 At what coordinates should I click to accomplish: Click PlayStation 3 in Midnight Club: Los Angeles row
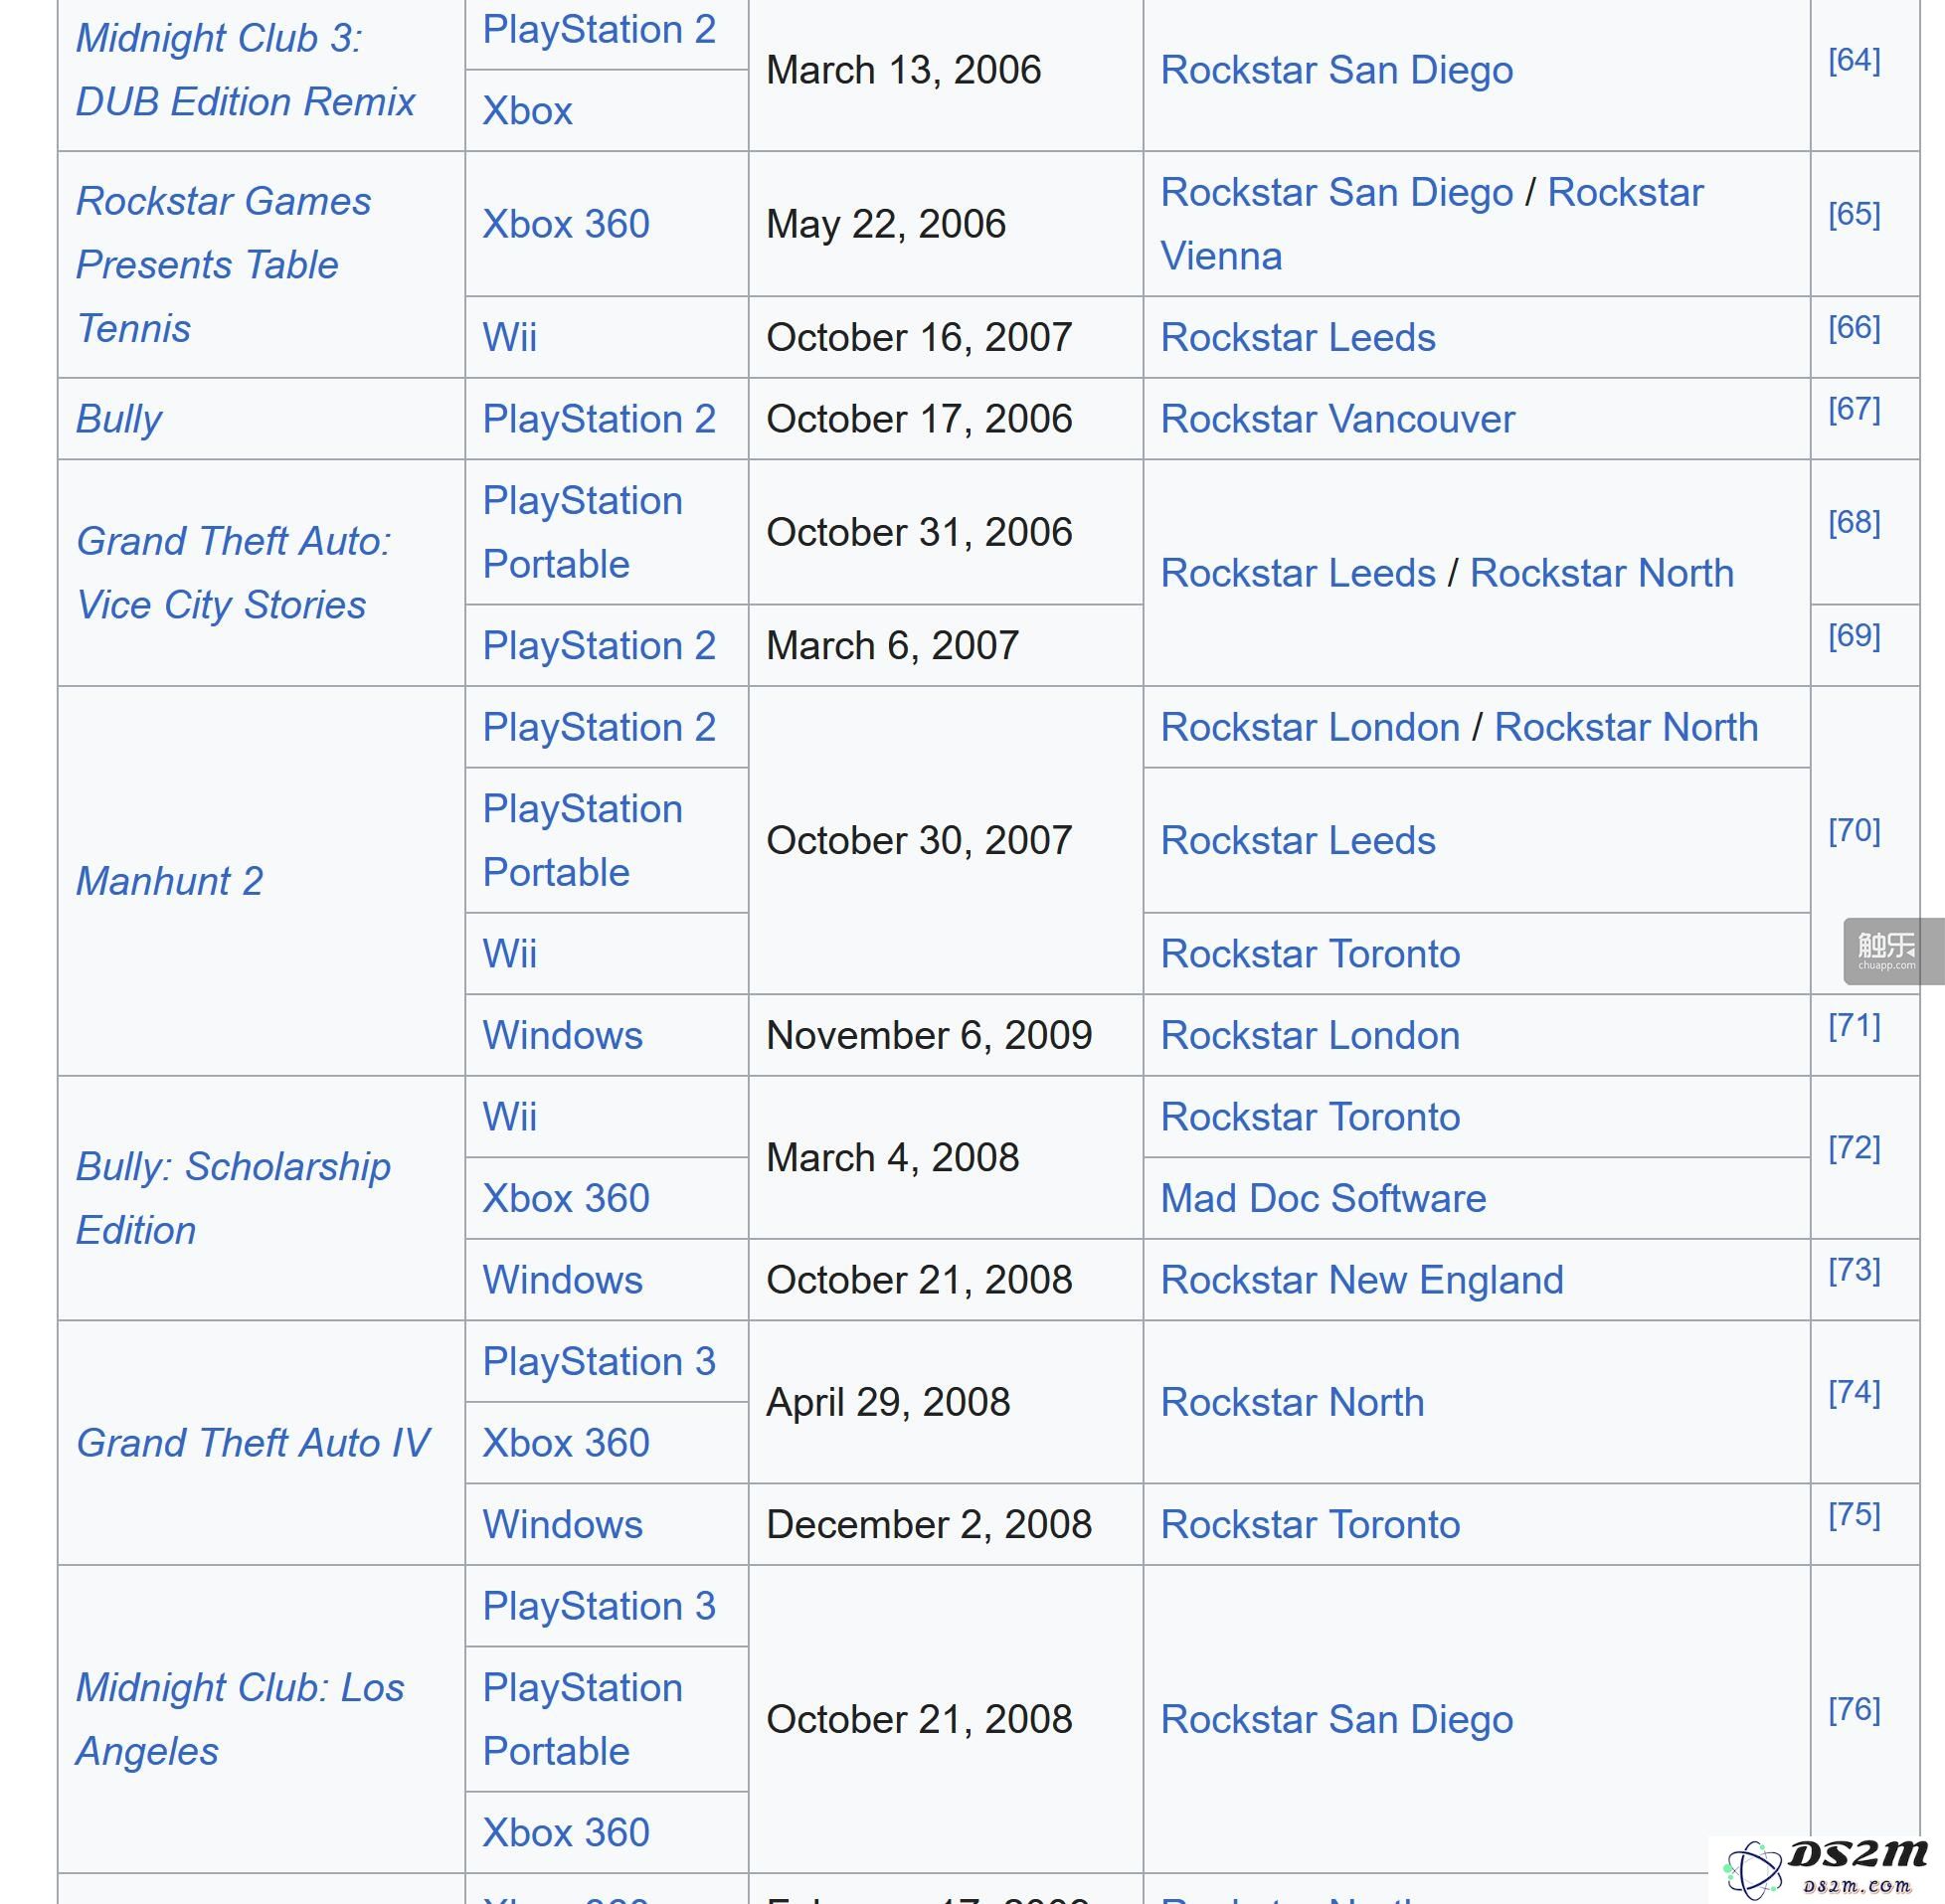click(599, 1606)
